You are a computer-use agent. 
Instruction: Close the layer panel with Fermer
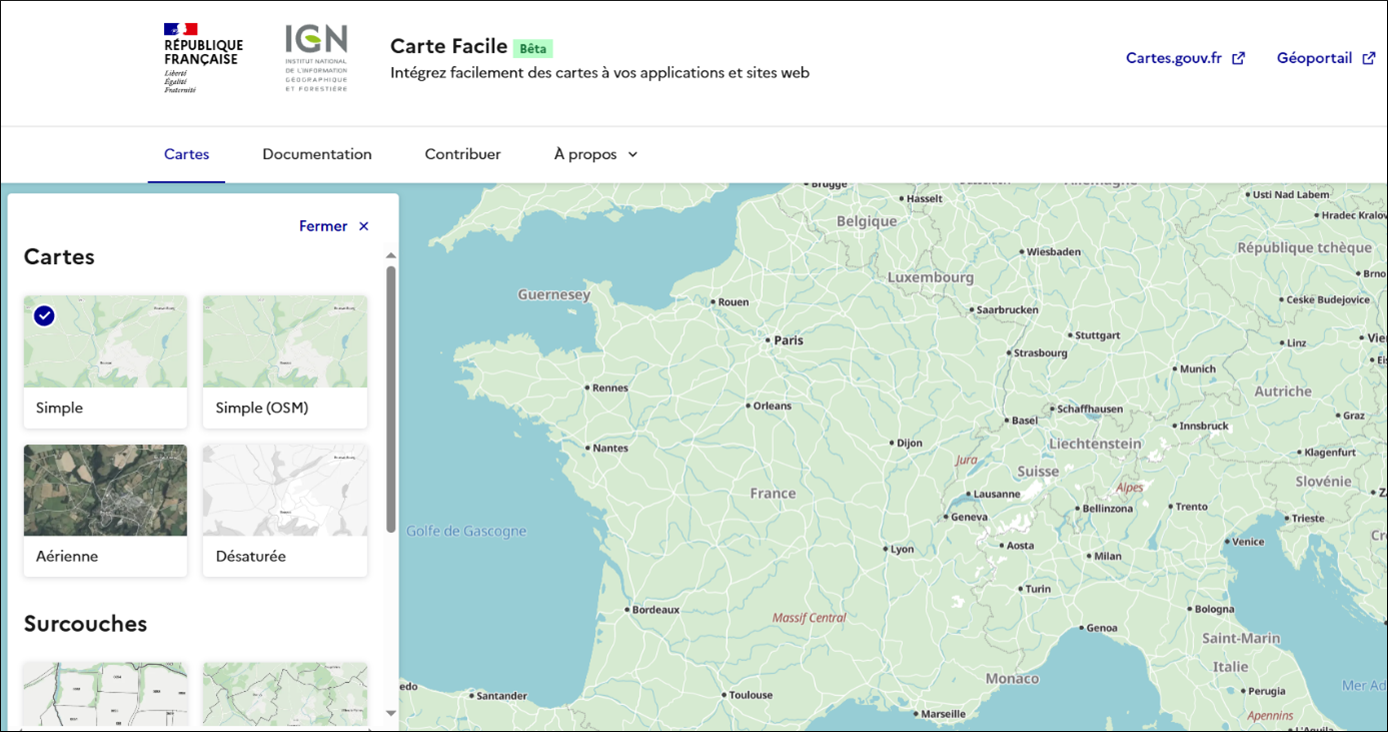[x=334, y=226]
